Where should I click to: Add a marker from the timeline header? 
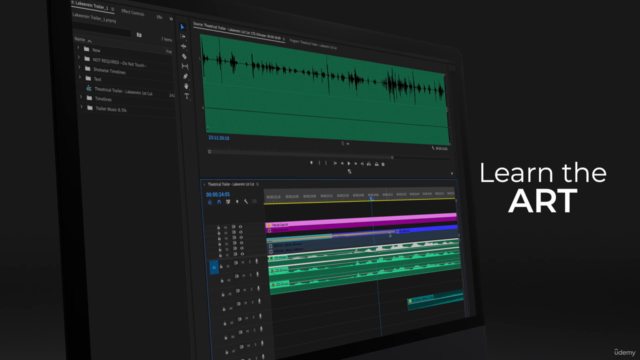237,202
